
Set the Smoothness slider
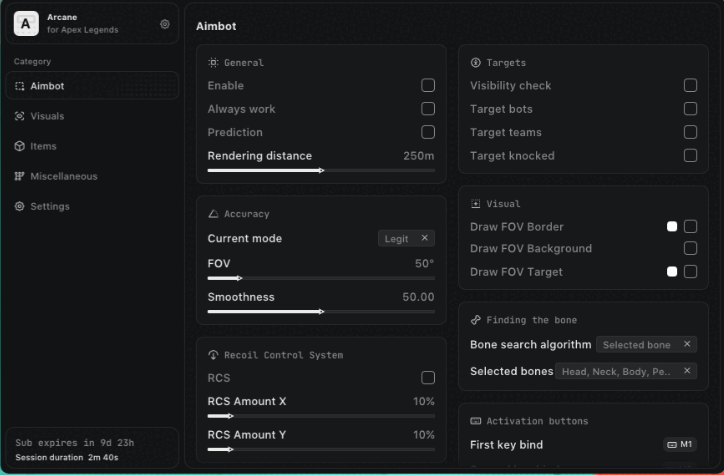(x=321, y=312)
